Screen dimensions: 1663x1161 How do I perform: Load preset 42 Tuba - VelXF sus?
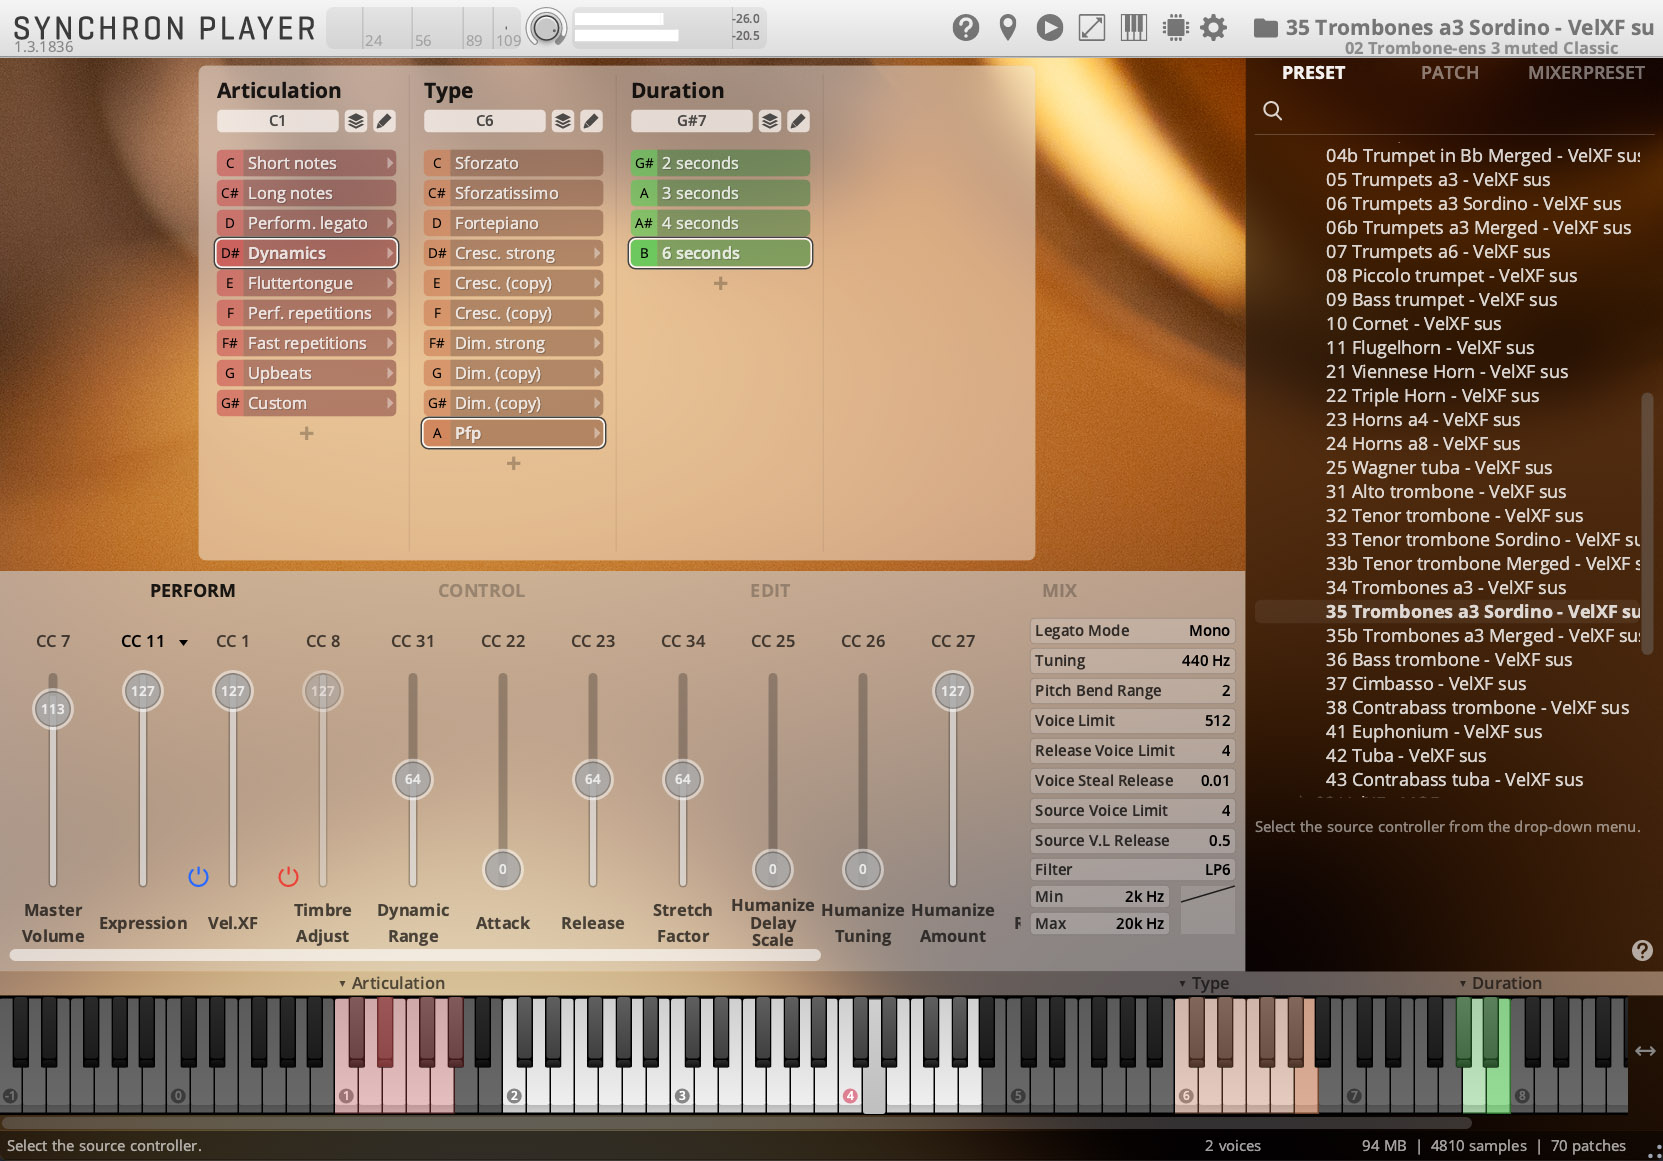click(1406, 756)
